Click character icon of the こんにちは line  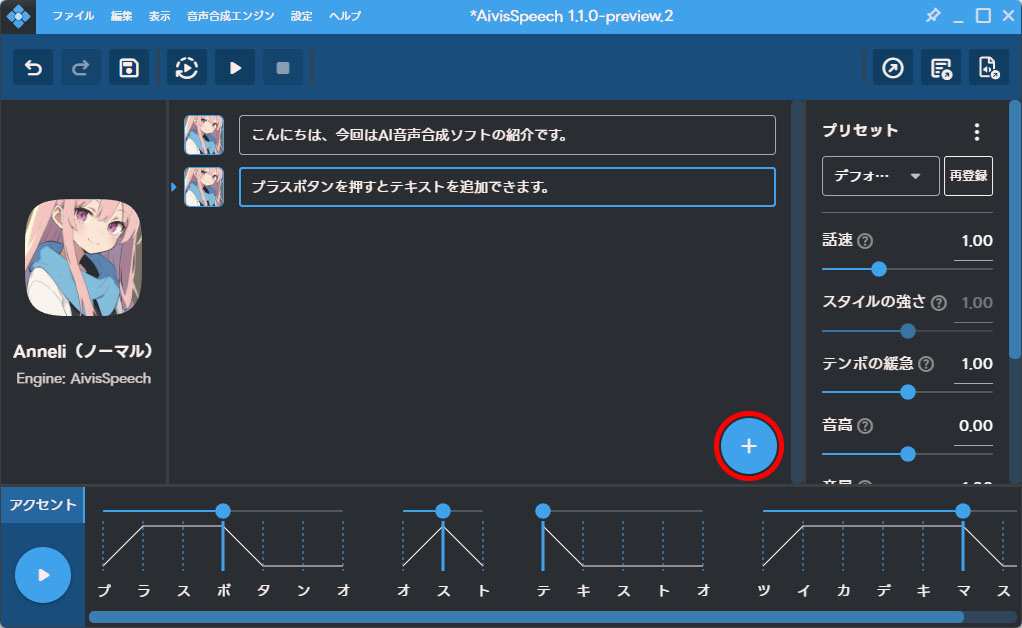204,135
